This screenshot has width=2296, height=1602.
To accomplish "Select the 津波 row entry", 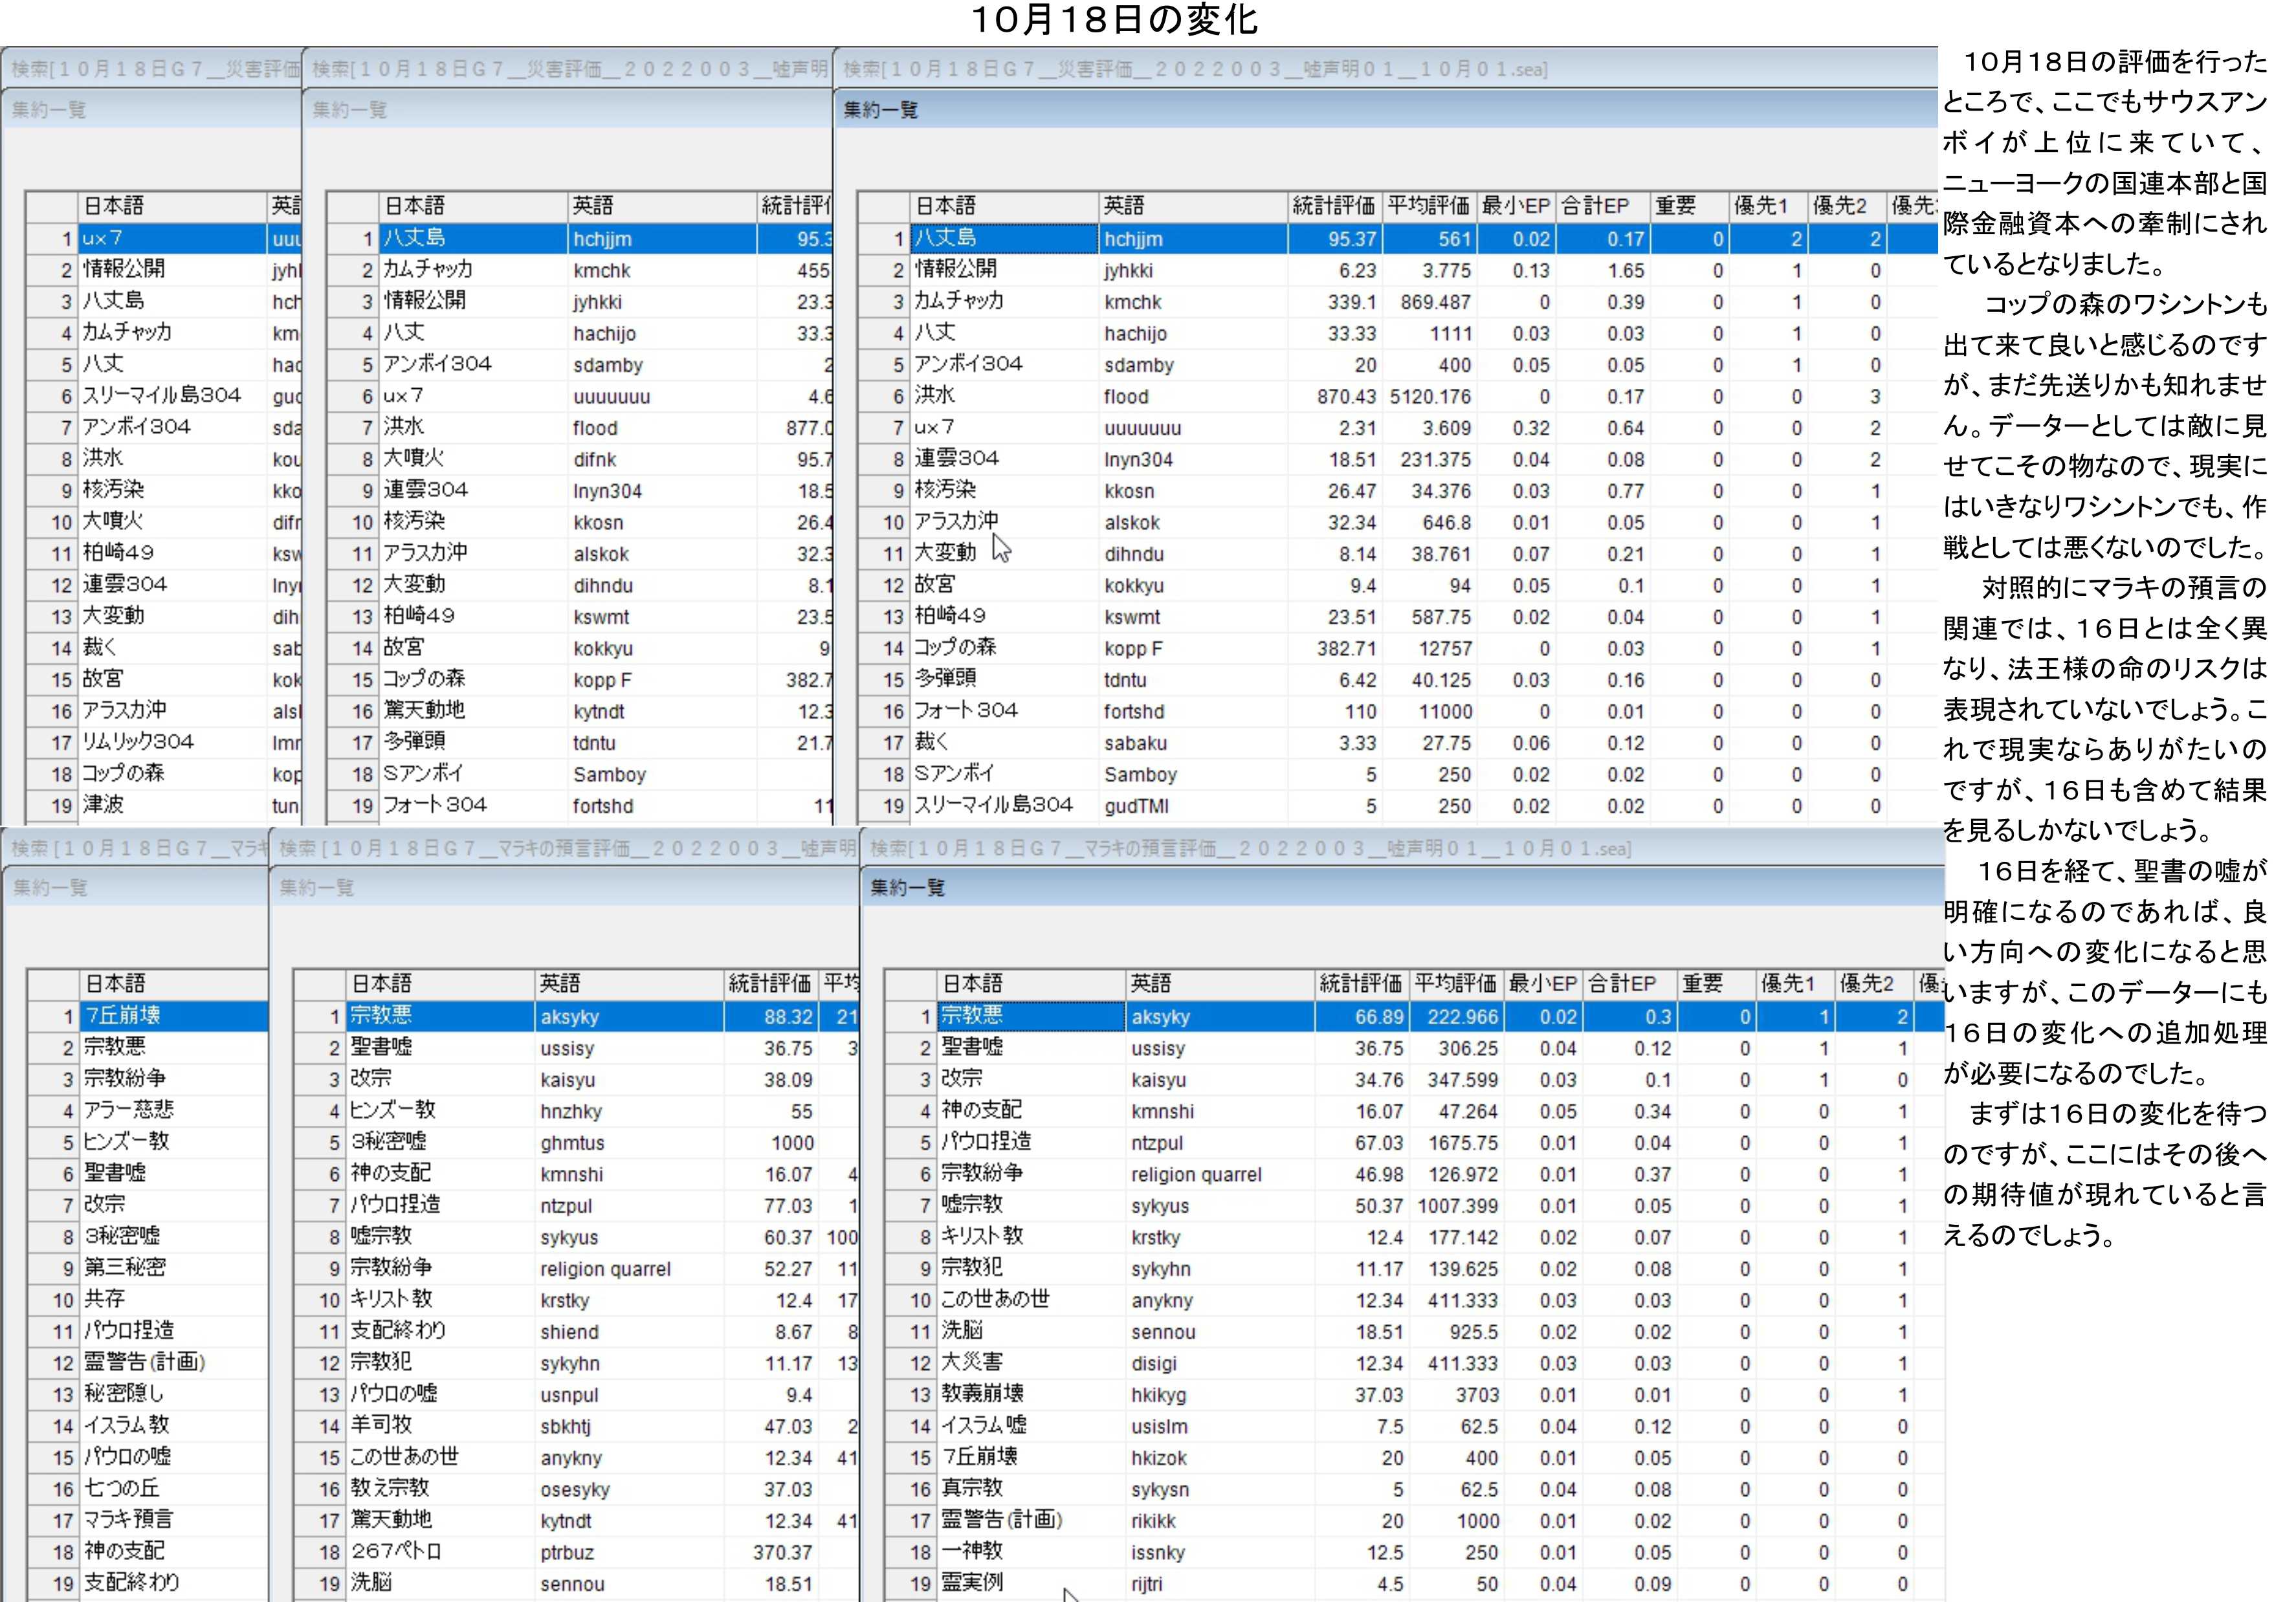I will click(103, 805).
